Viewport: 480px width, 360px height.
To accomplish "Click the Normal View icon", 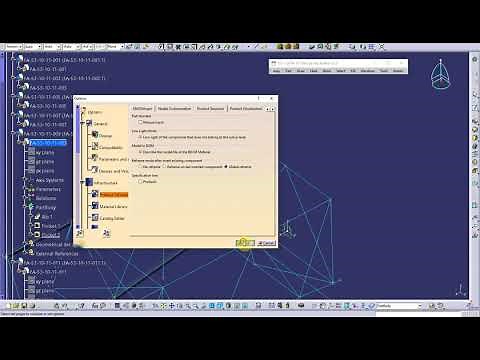I will (x=204, y=305).
